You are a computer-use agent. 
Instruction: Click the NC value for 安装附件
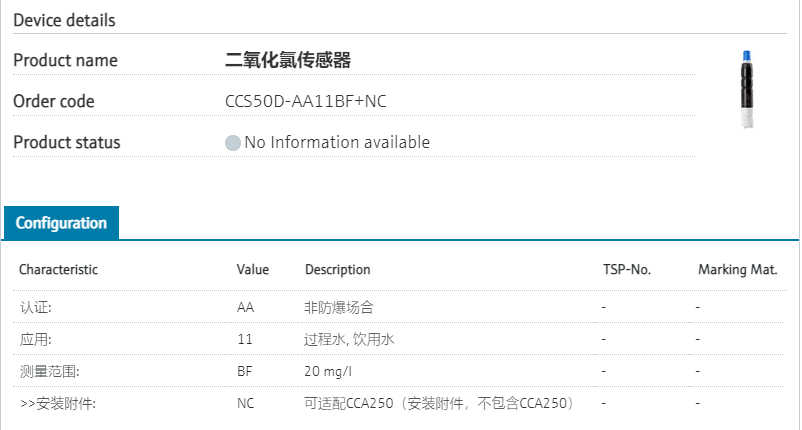click(x=246, y=404)
